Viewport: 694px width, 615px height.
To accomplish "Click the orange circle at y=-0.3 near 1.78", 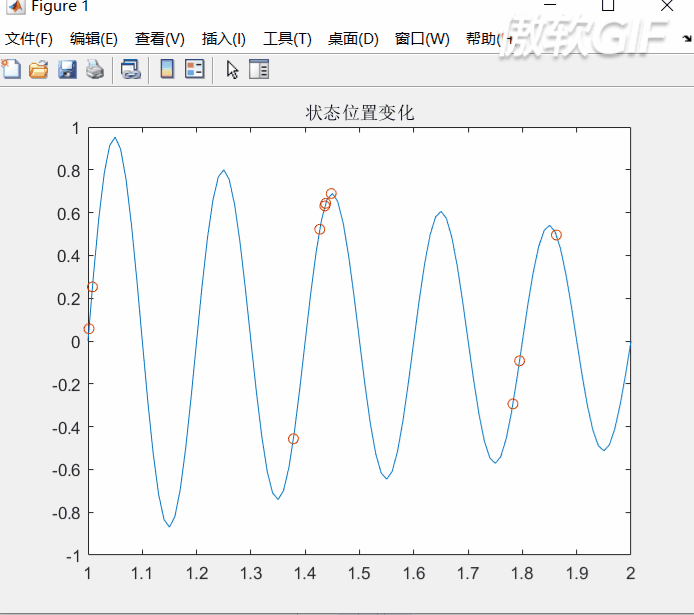I will (513, 404).
